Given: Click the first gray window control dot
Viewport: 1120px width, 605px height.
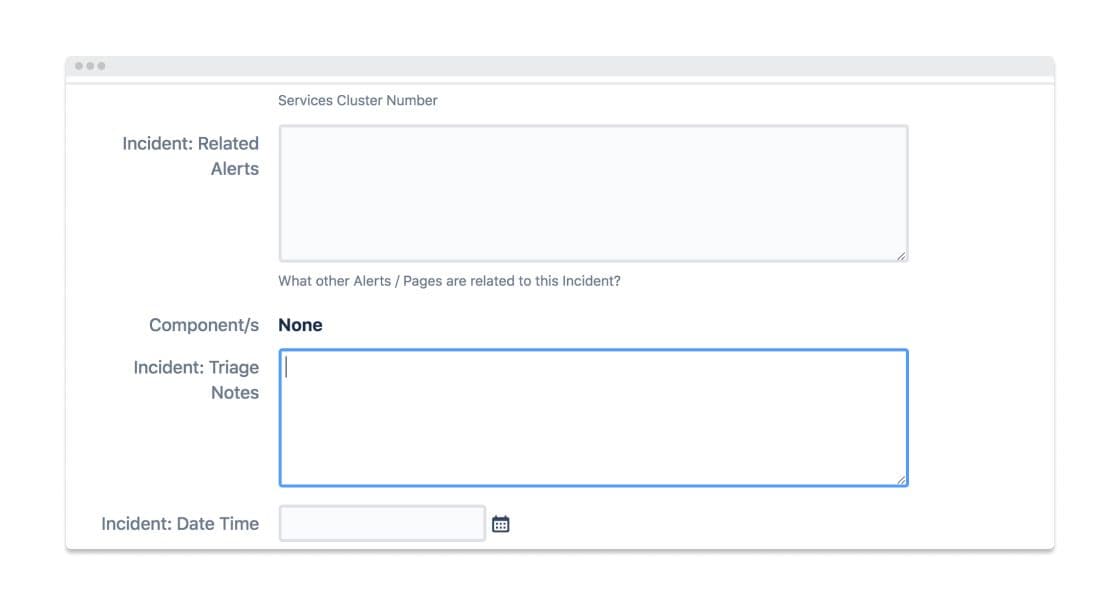Looking at the screenshot, I should (x=79, y=66).
